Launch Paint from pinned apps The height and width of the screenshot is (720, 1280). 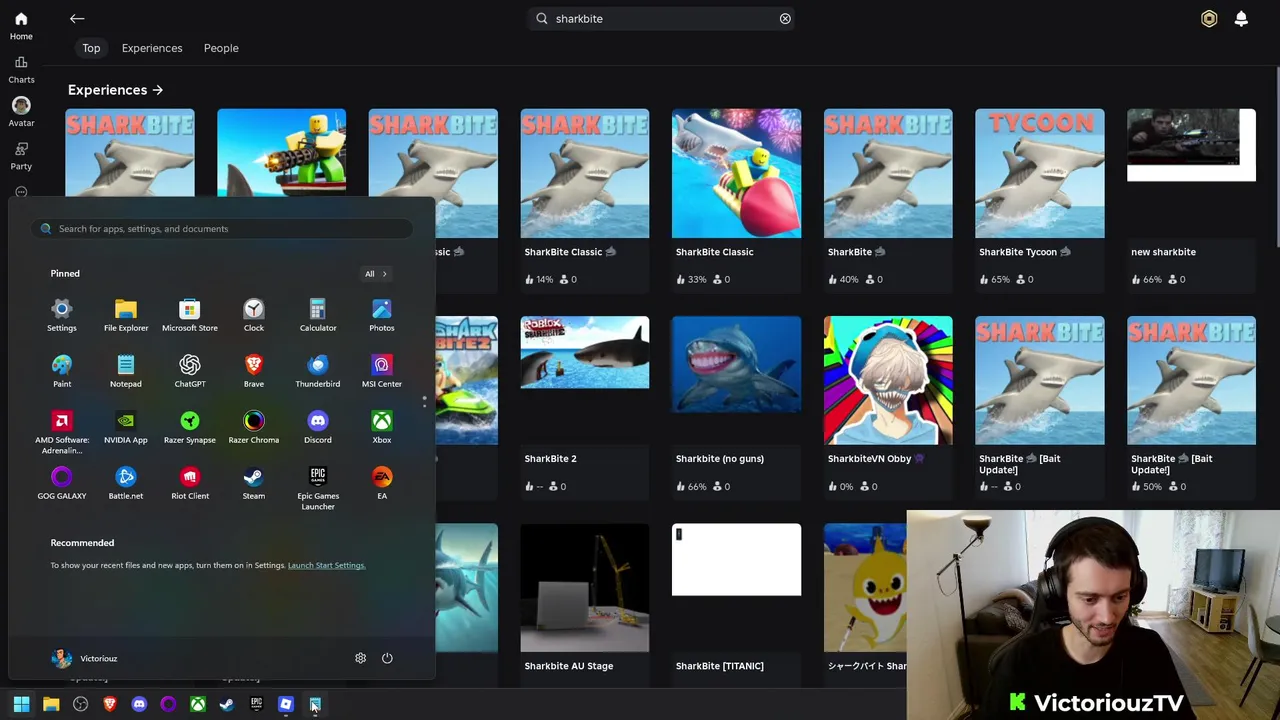click(62, 371)
